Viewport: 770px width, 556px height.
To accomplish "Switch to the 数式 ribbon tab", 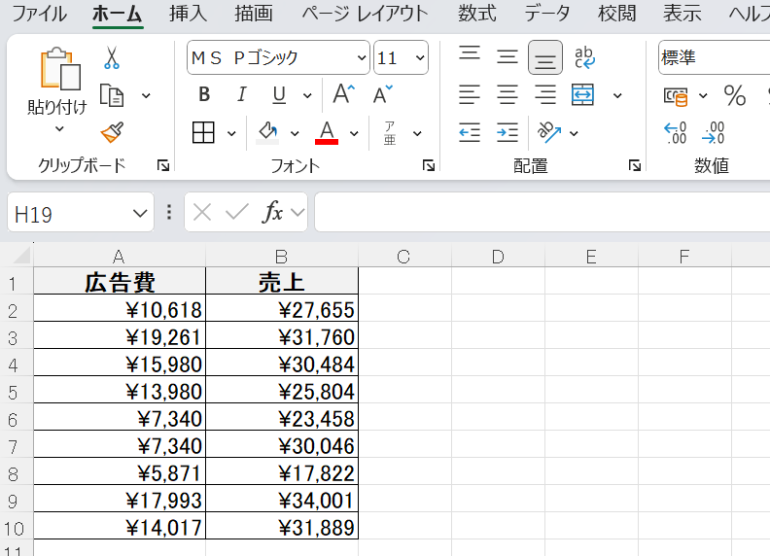I will pos(477,14).
